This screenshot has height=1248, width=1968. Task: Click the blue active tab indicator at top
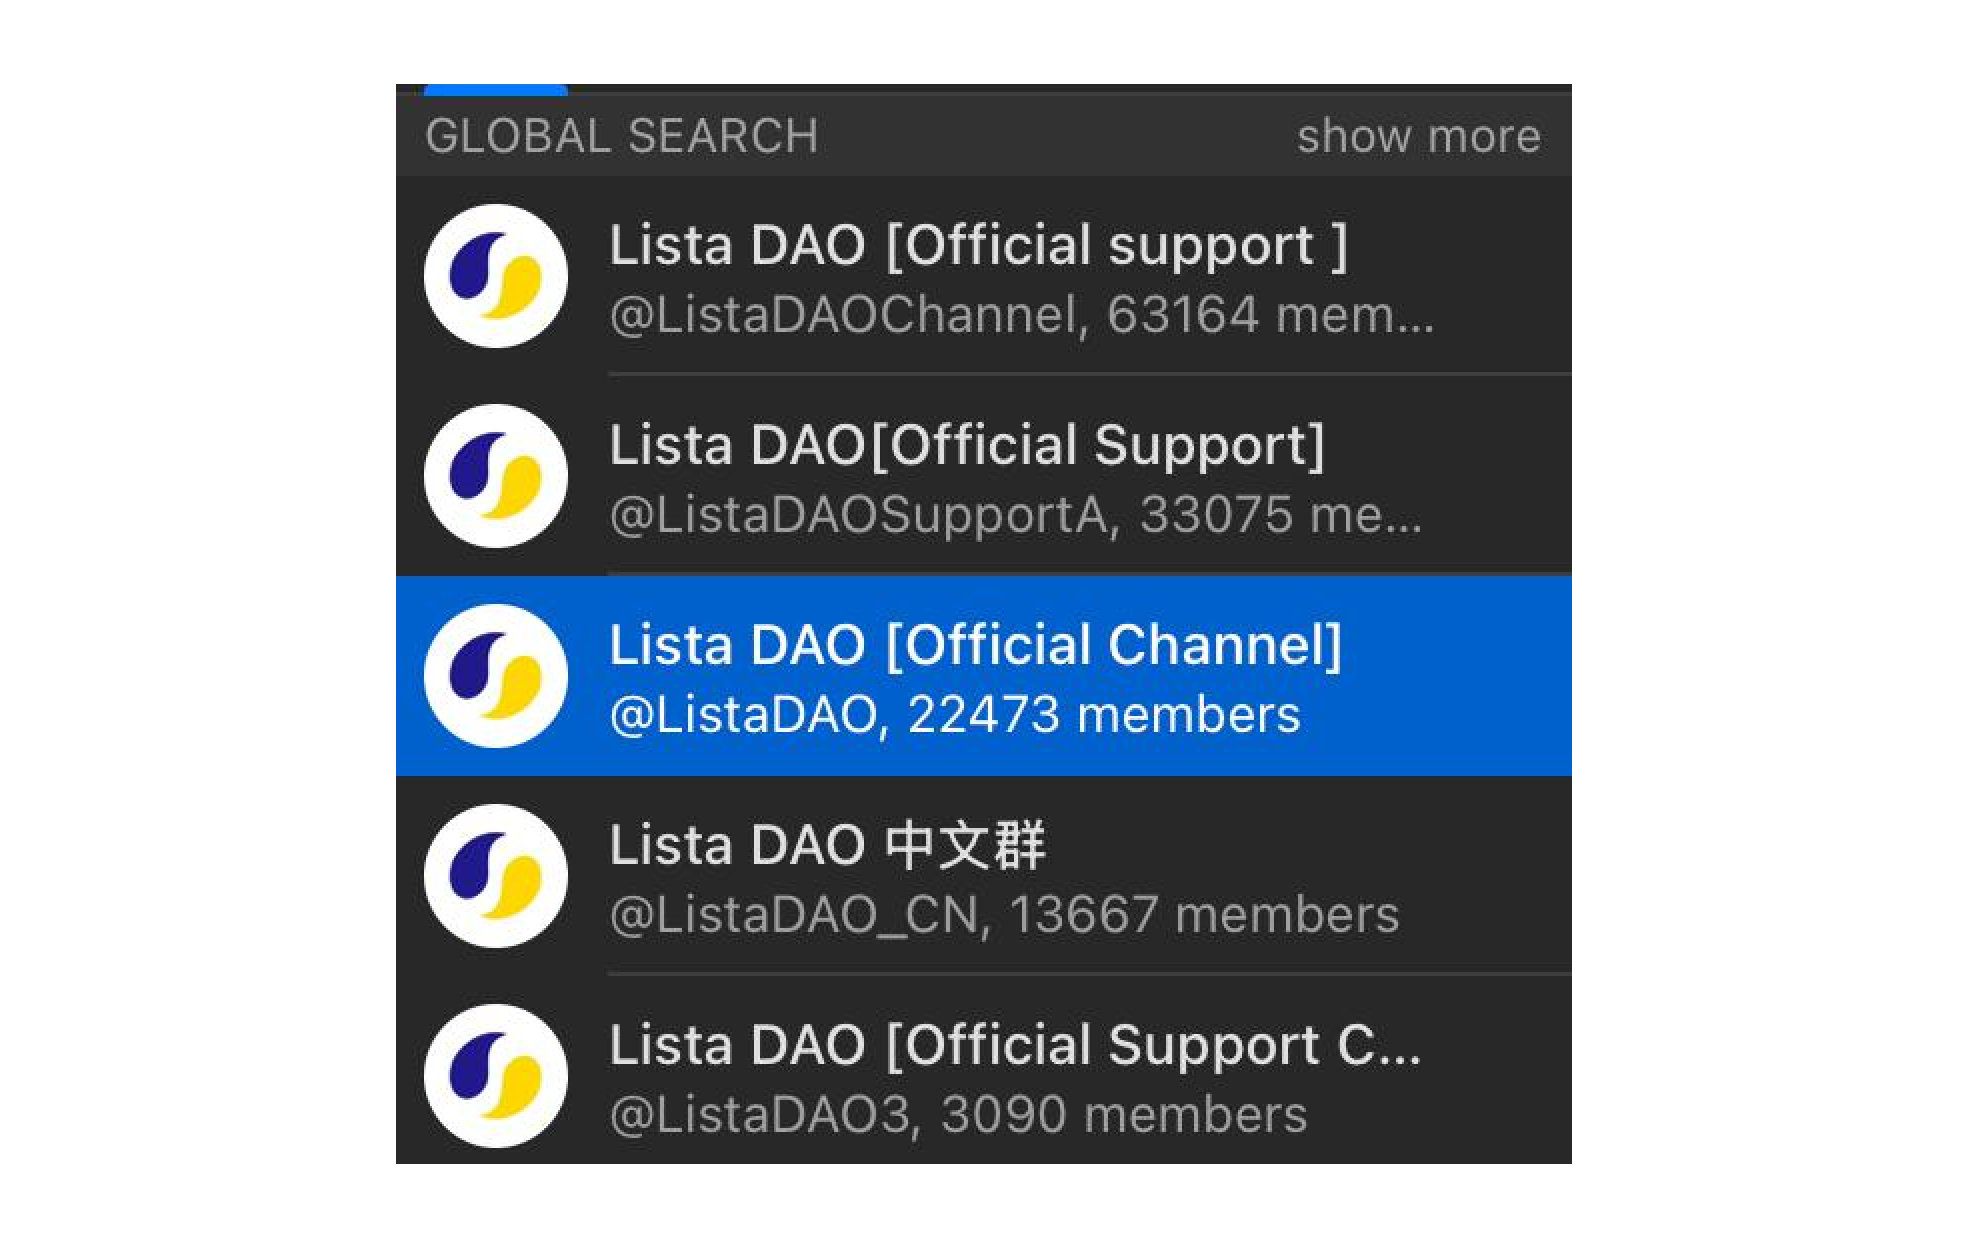pyautogui.click(x=495, y=90)
